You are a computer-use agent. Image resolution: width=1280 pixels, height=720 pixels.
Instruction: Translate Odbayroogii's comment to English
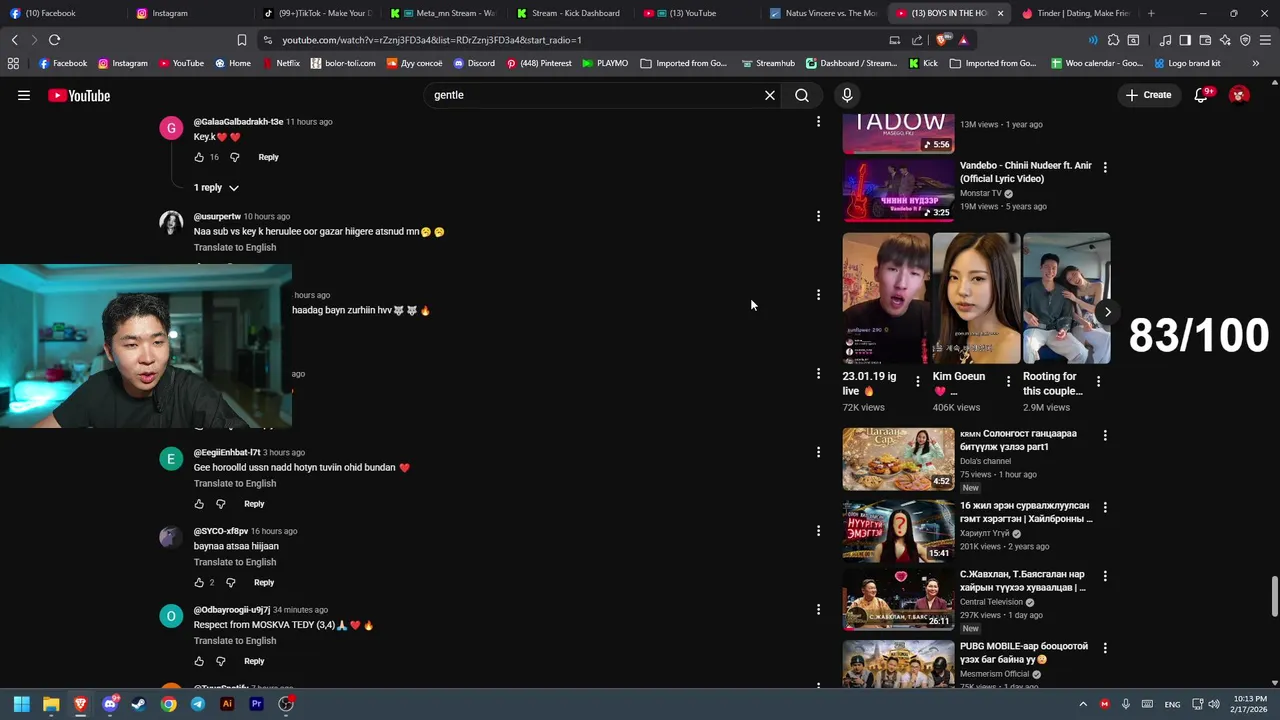pyautogui.click(x=235, y=641)
